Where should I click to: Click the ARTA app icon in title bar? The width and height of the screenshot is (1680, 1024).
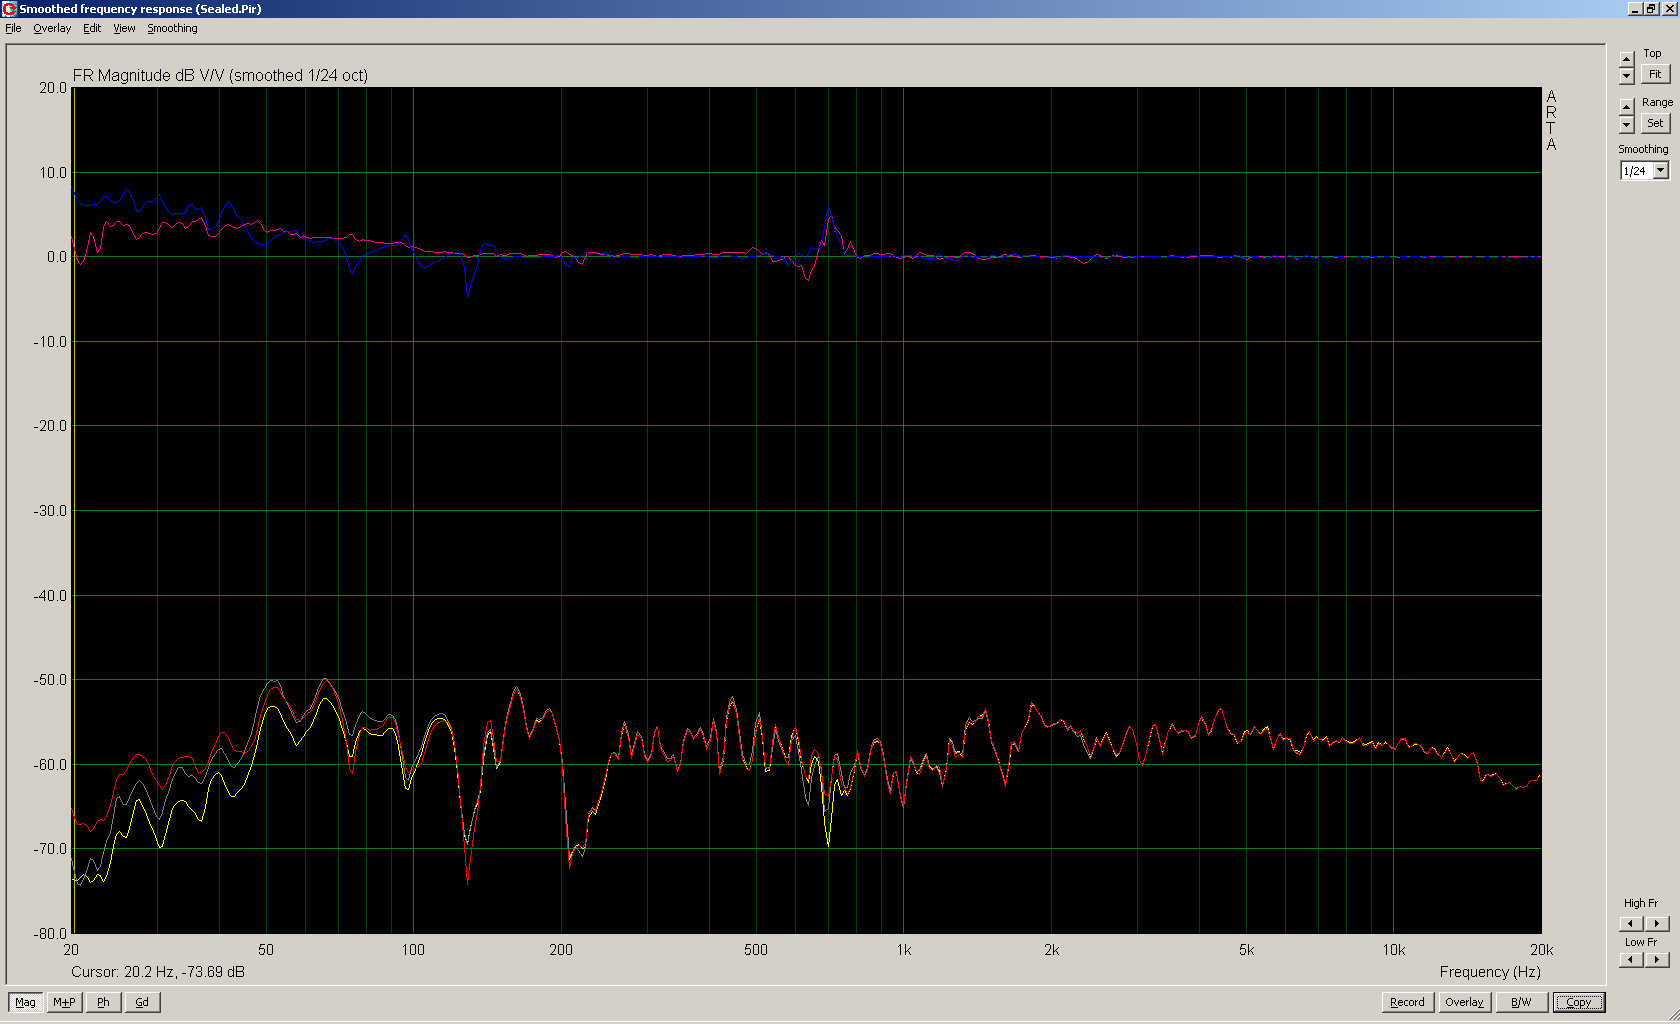pyautogui.click(x=9, y=8)
